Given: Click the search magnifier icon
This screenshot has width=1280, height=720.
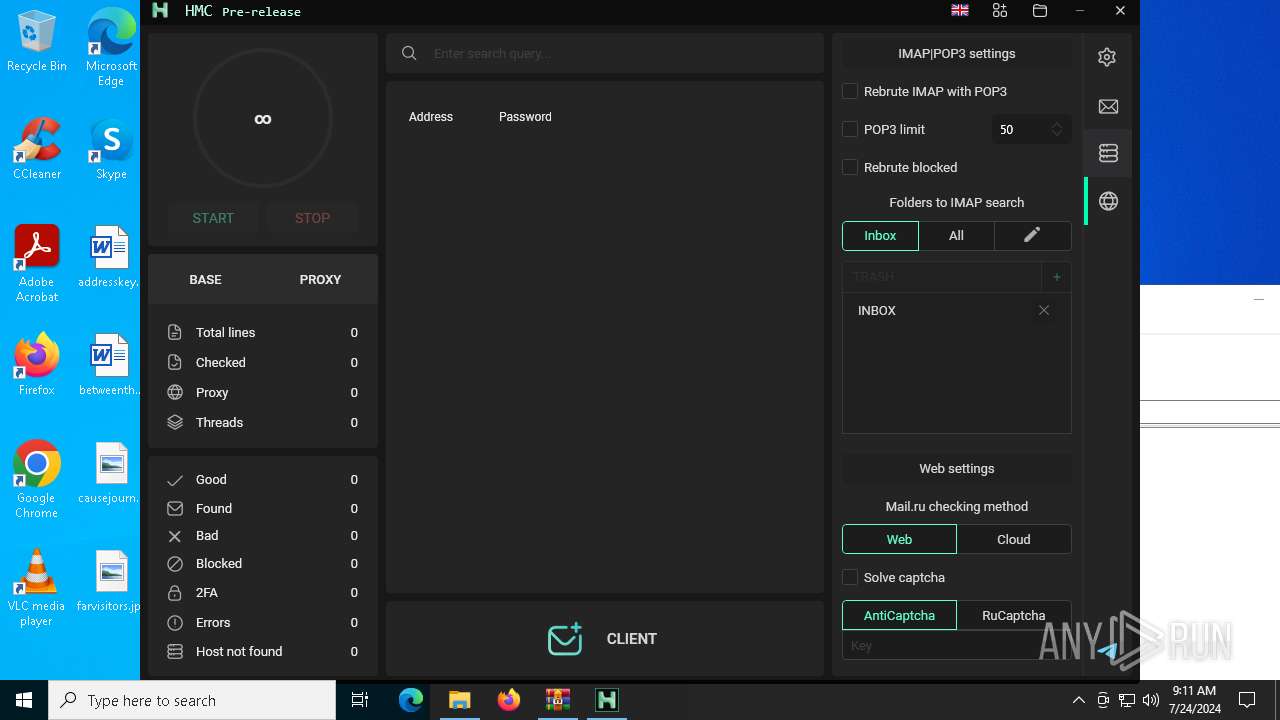Looking at the screenshot, I should coord(409,53).
